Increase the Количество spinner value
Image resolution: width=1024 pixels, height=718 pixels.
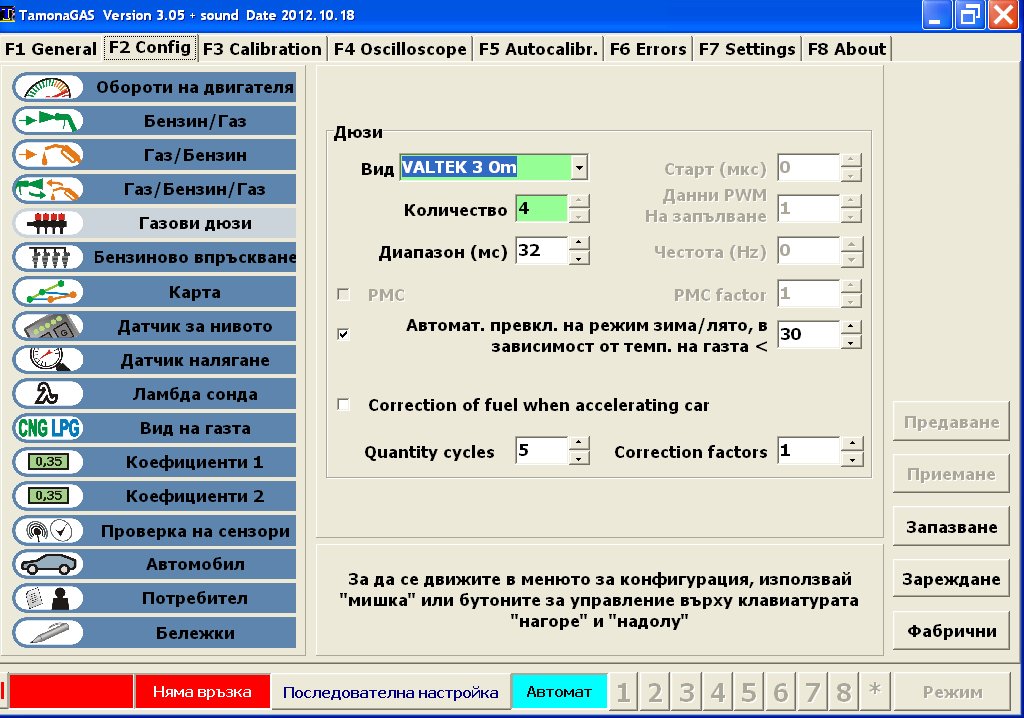coord(579,202)
